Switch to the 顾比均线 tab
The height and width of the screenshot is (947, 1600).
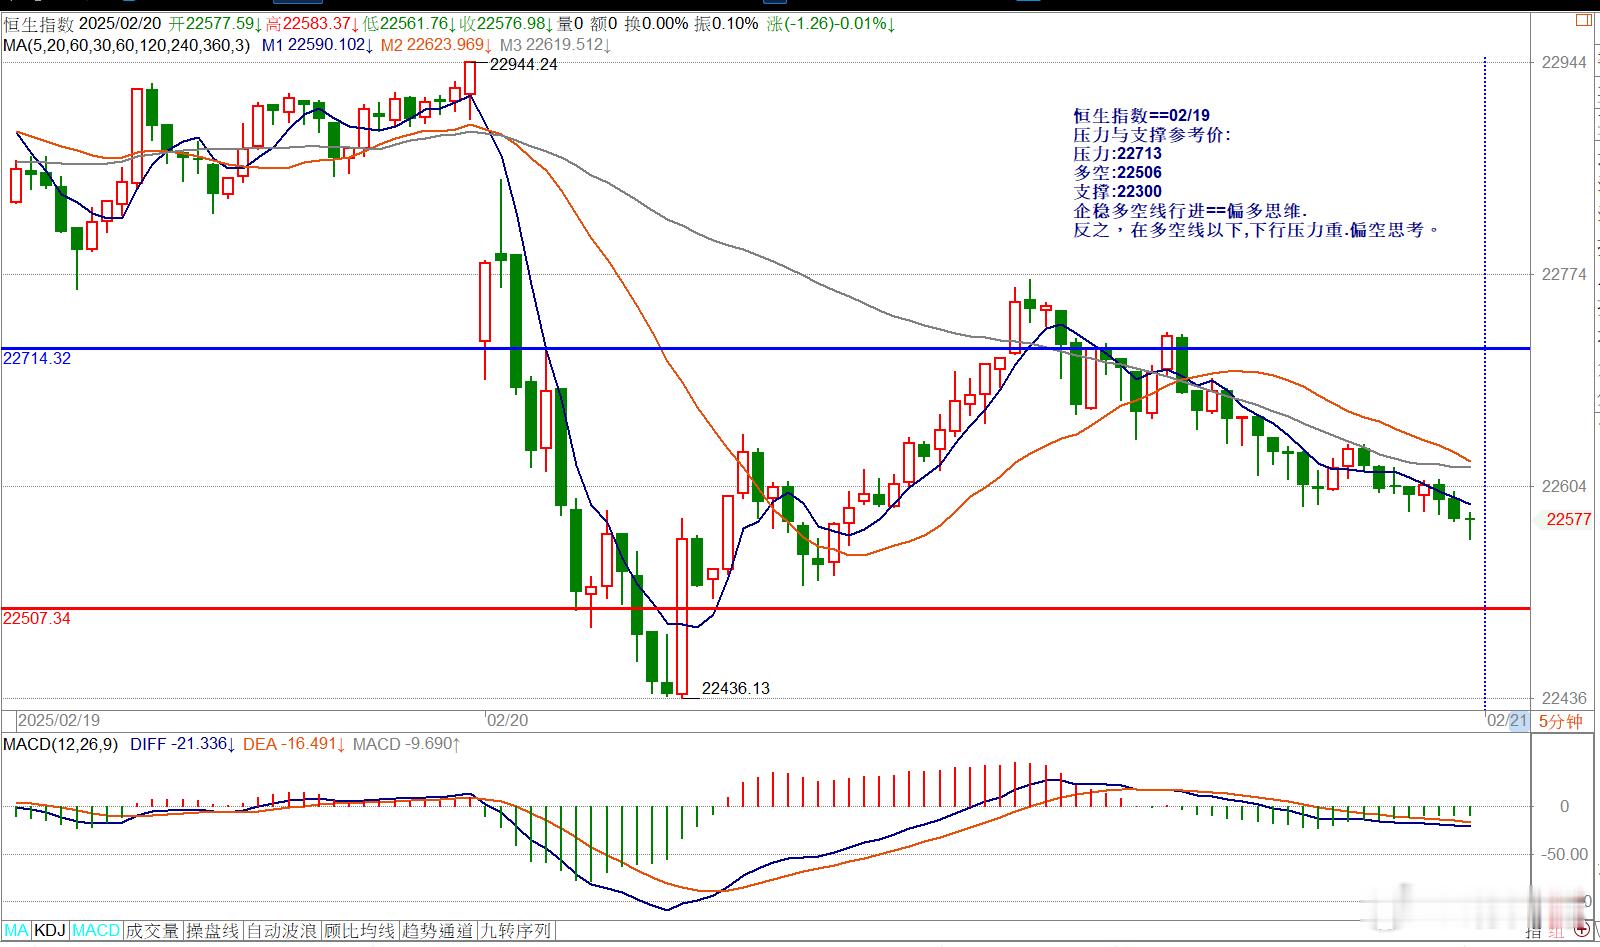click(360, 931)
